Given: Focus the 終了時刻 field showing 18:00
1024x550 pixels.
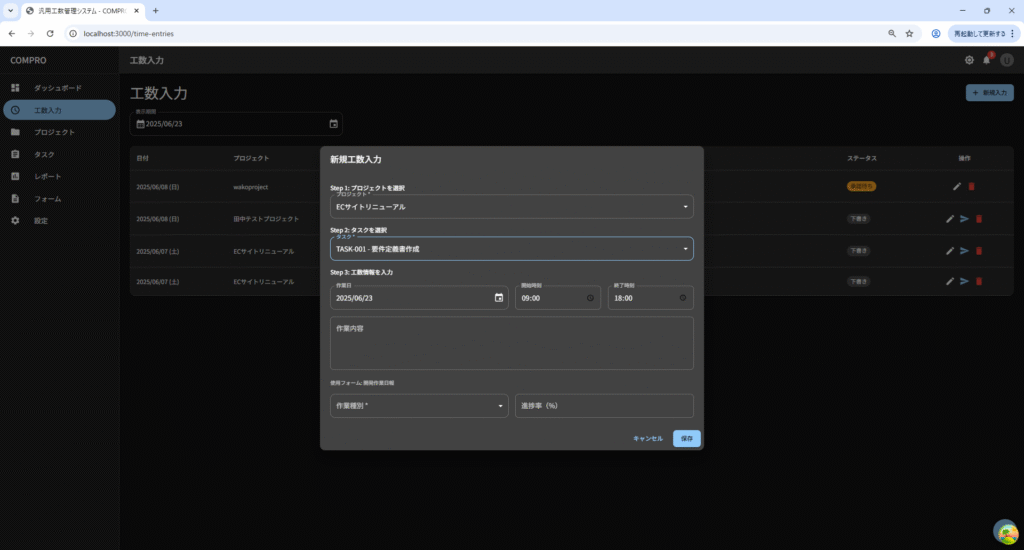Looking at the screenshot, I should click(650, 298).
